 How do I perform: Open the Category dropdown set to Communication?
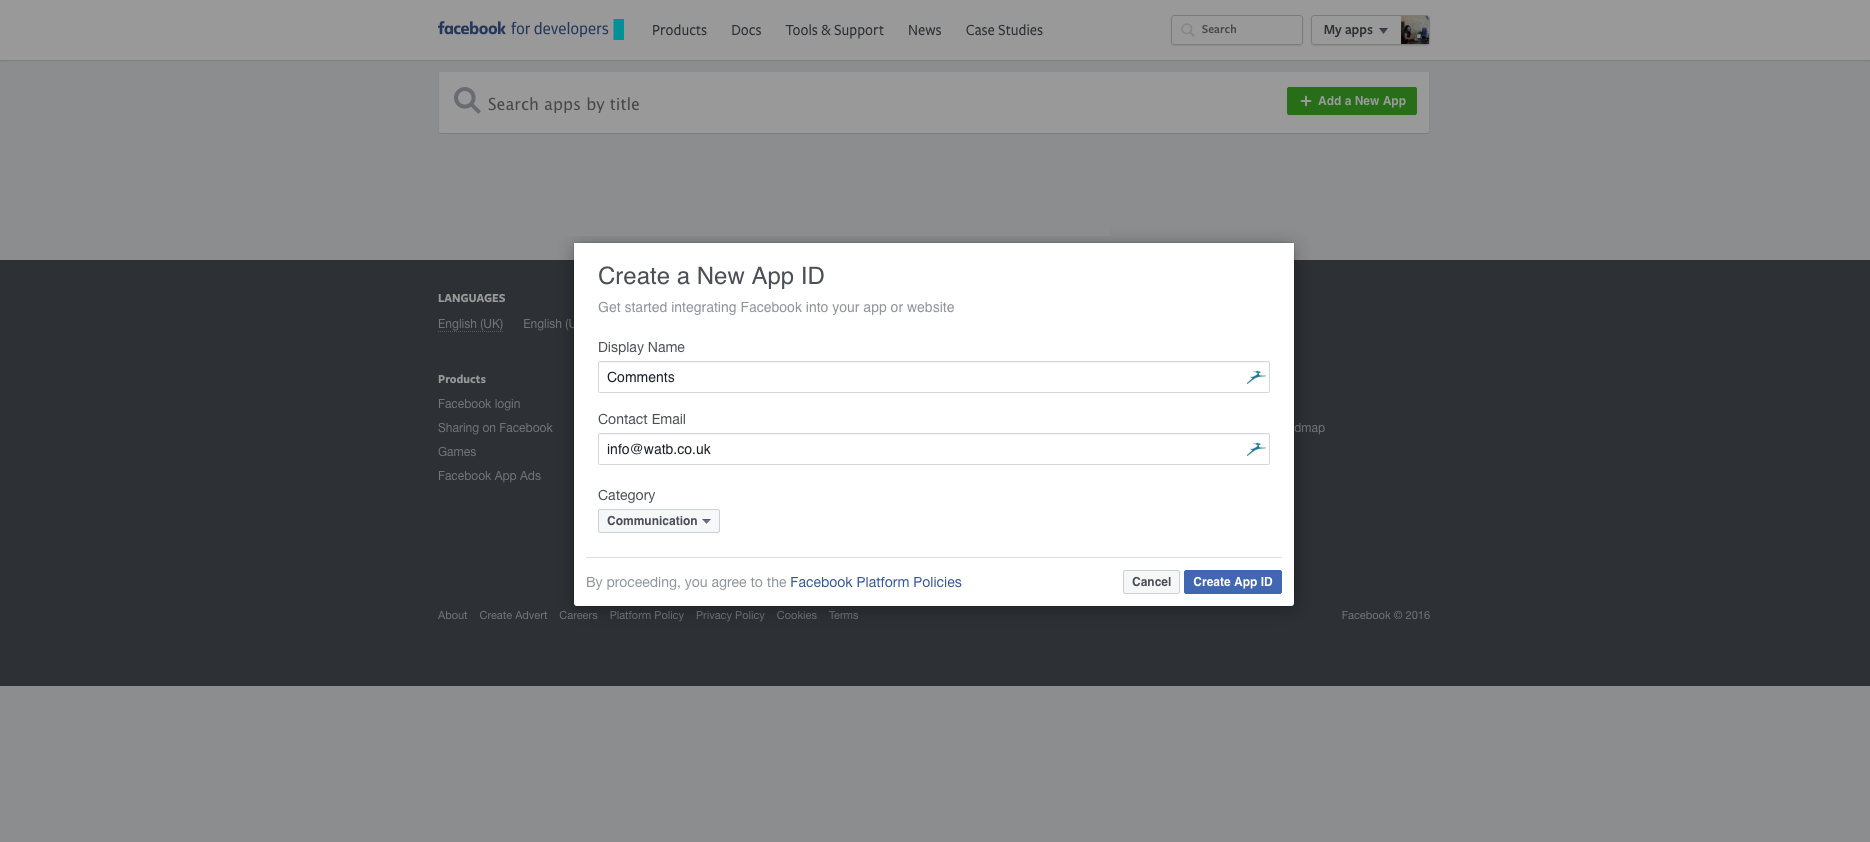click(x=659, y=521)
